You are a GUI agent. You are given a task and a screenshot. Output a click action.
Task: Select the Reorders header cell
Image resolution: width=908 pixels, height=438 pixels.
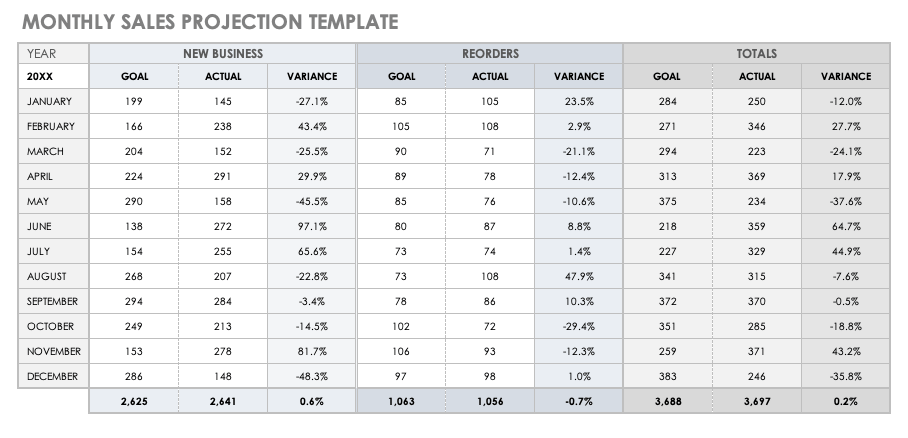[489, 54]
